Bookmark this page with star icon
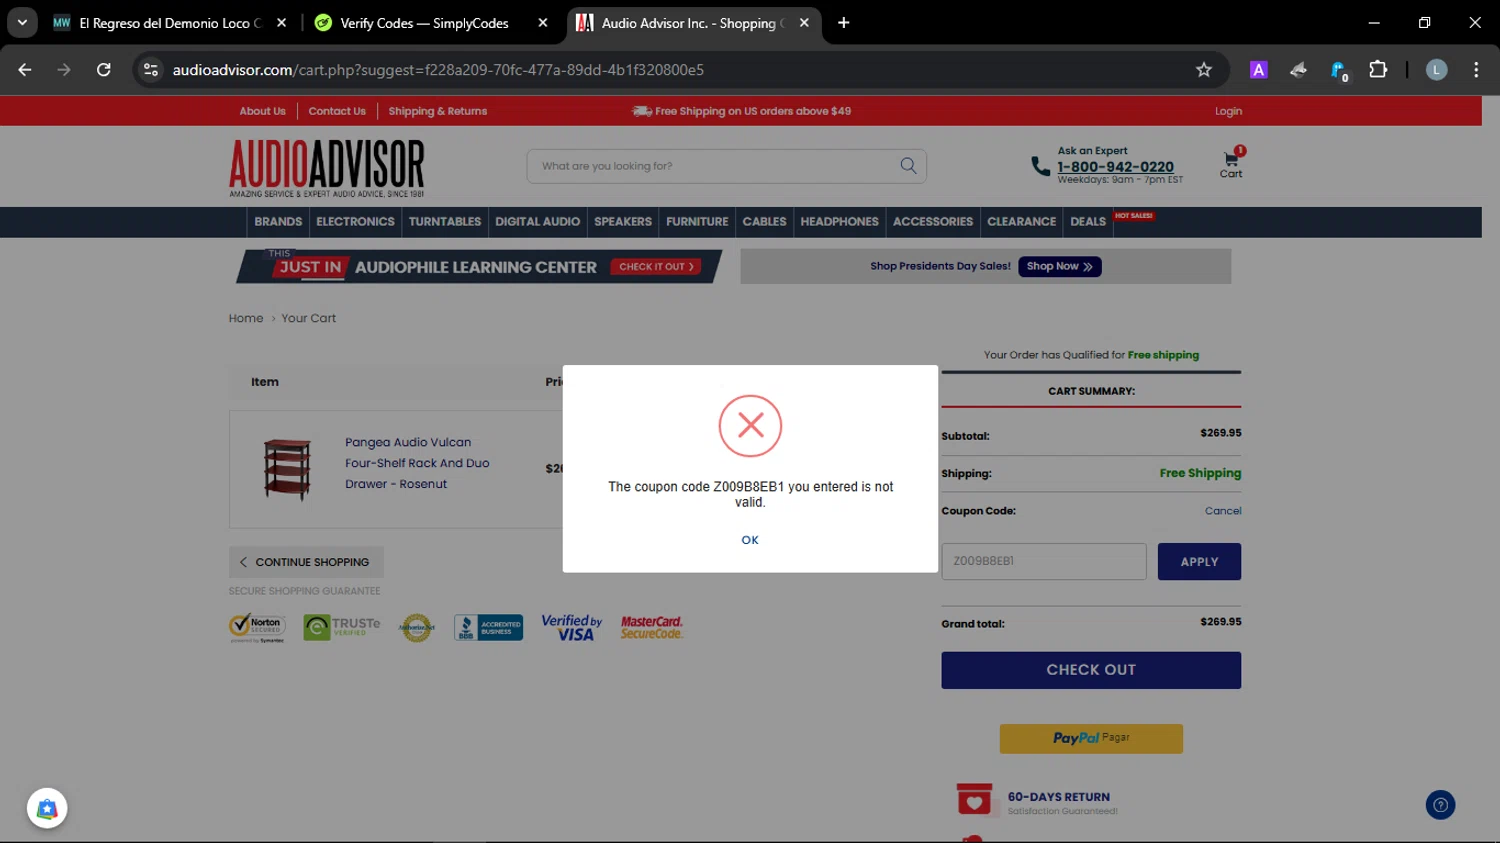Viewport: 1500px width, 843px height. click(1204, 70)
